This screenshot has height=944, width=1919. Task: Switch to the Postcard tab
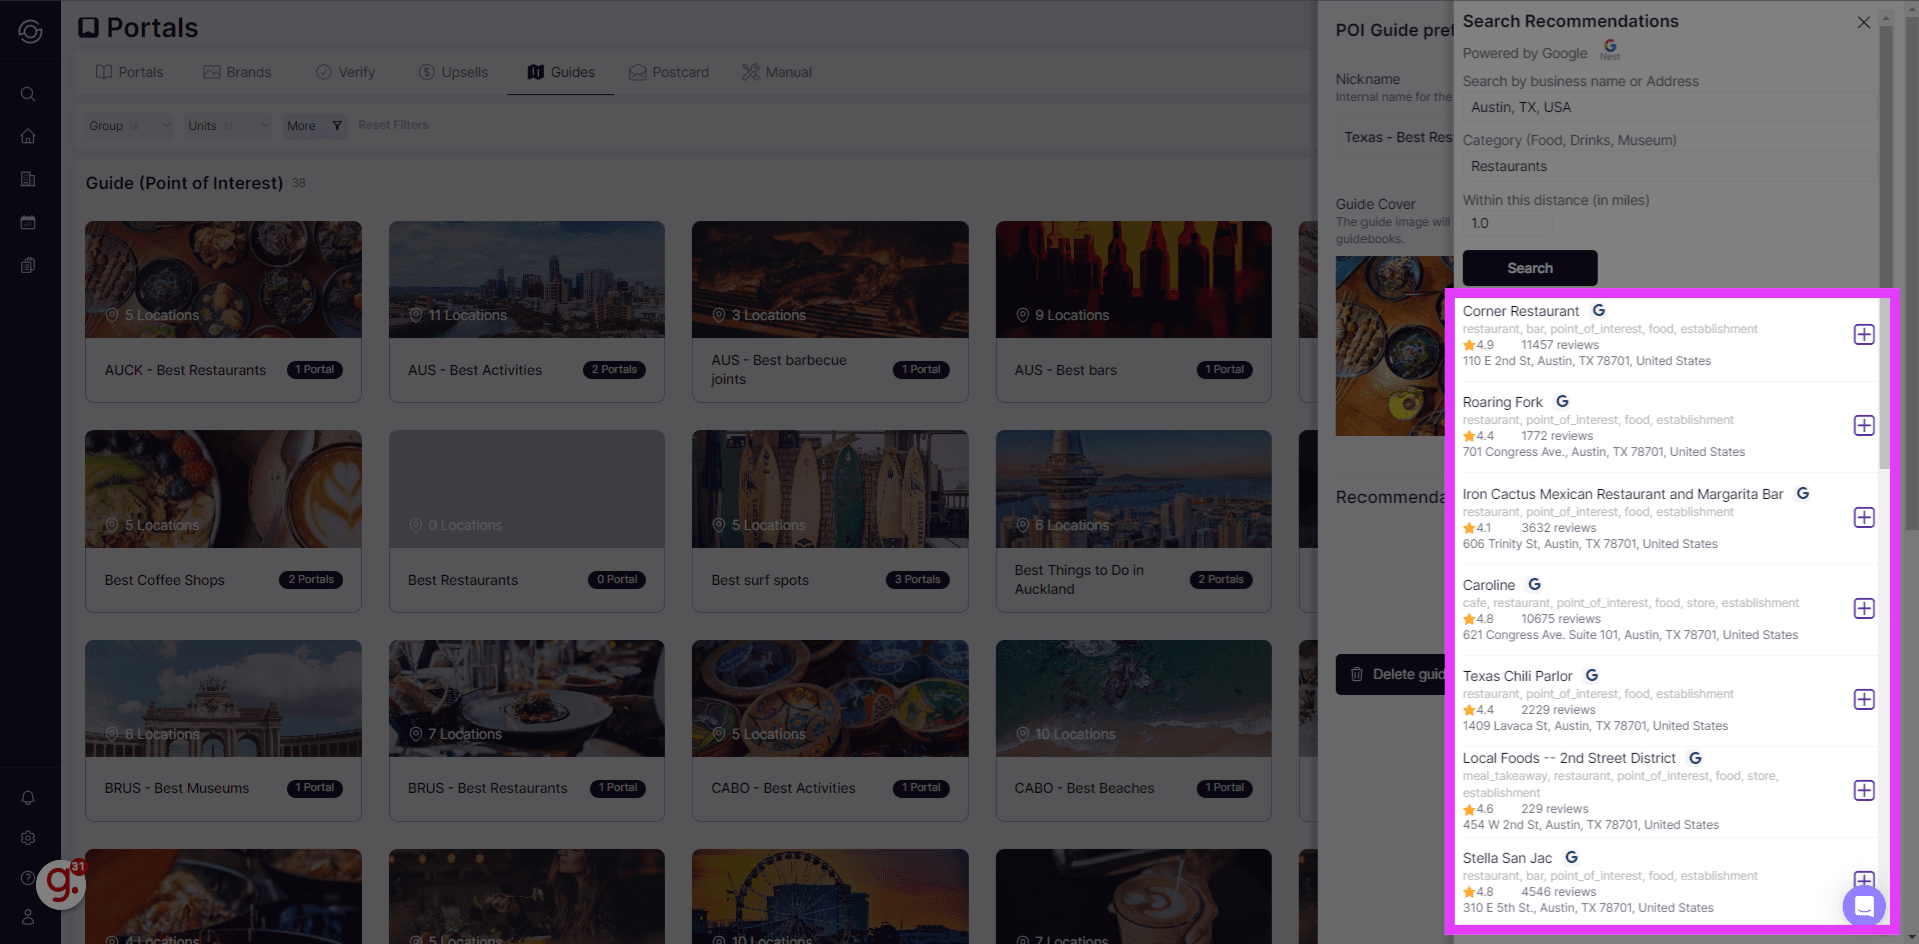tap(668, 71)
